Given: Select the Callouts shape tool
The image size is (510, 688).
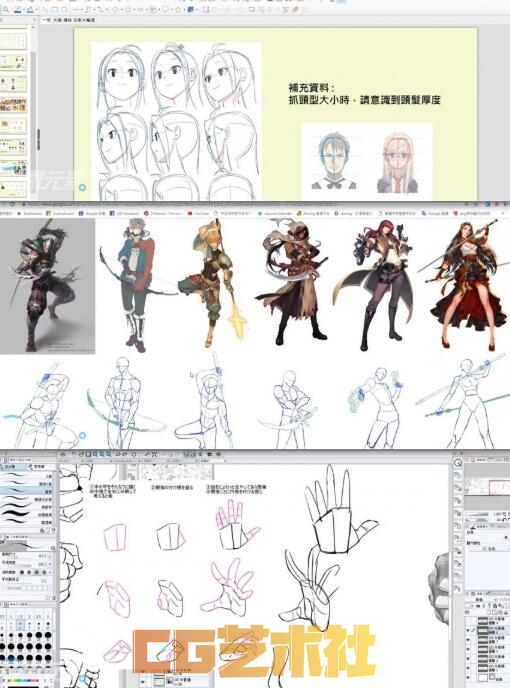Looking at the screenshot, I should 165,10.
